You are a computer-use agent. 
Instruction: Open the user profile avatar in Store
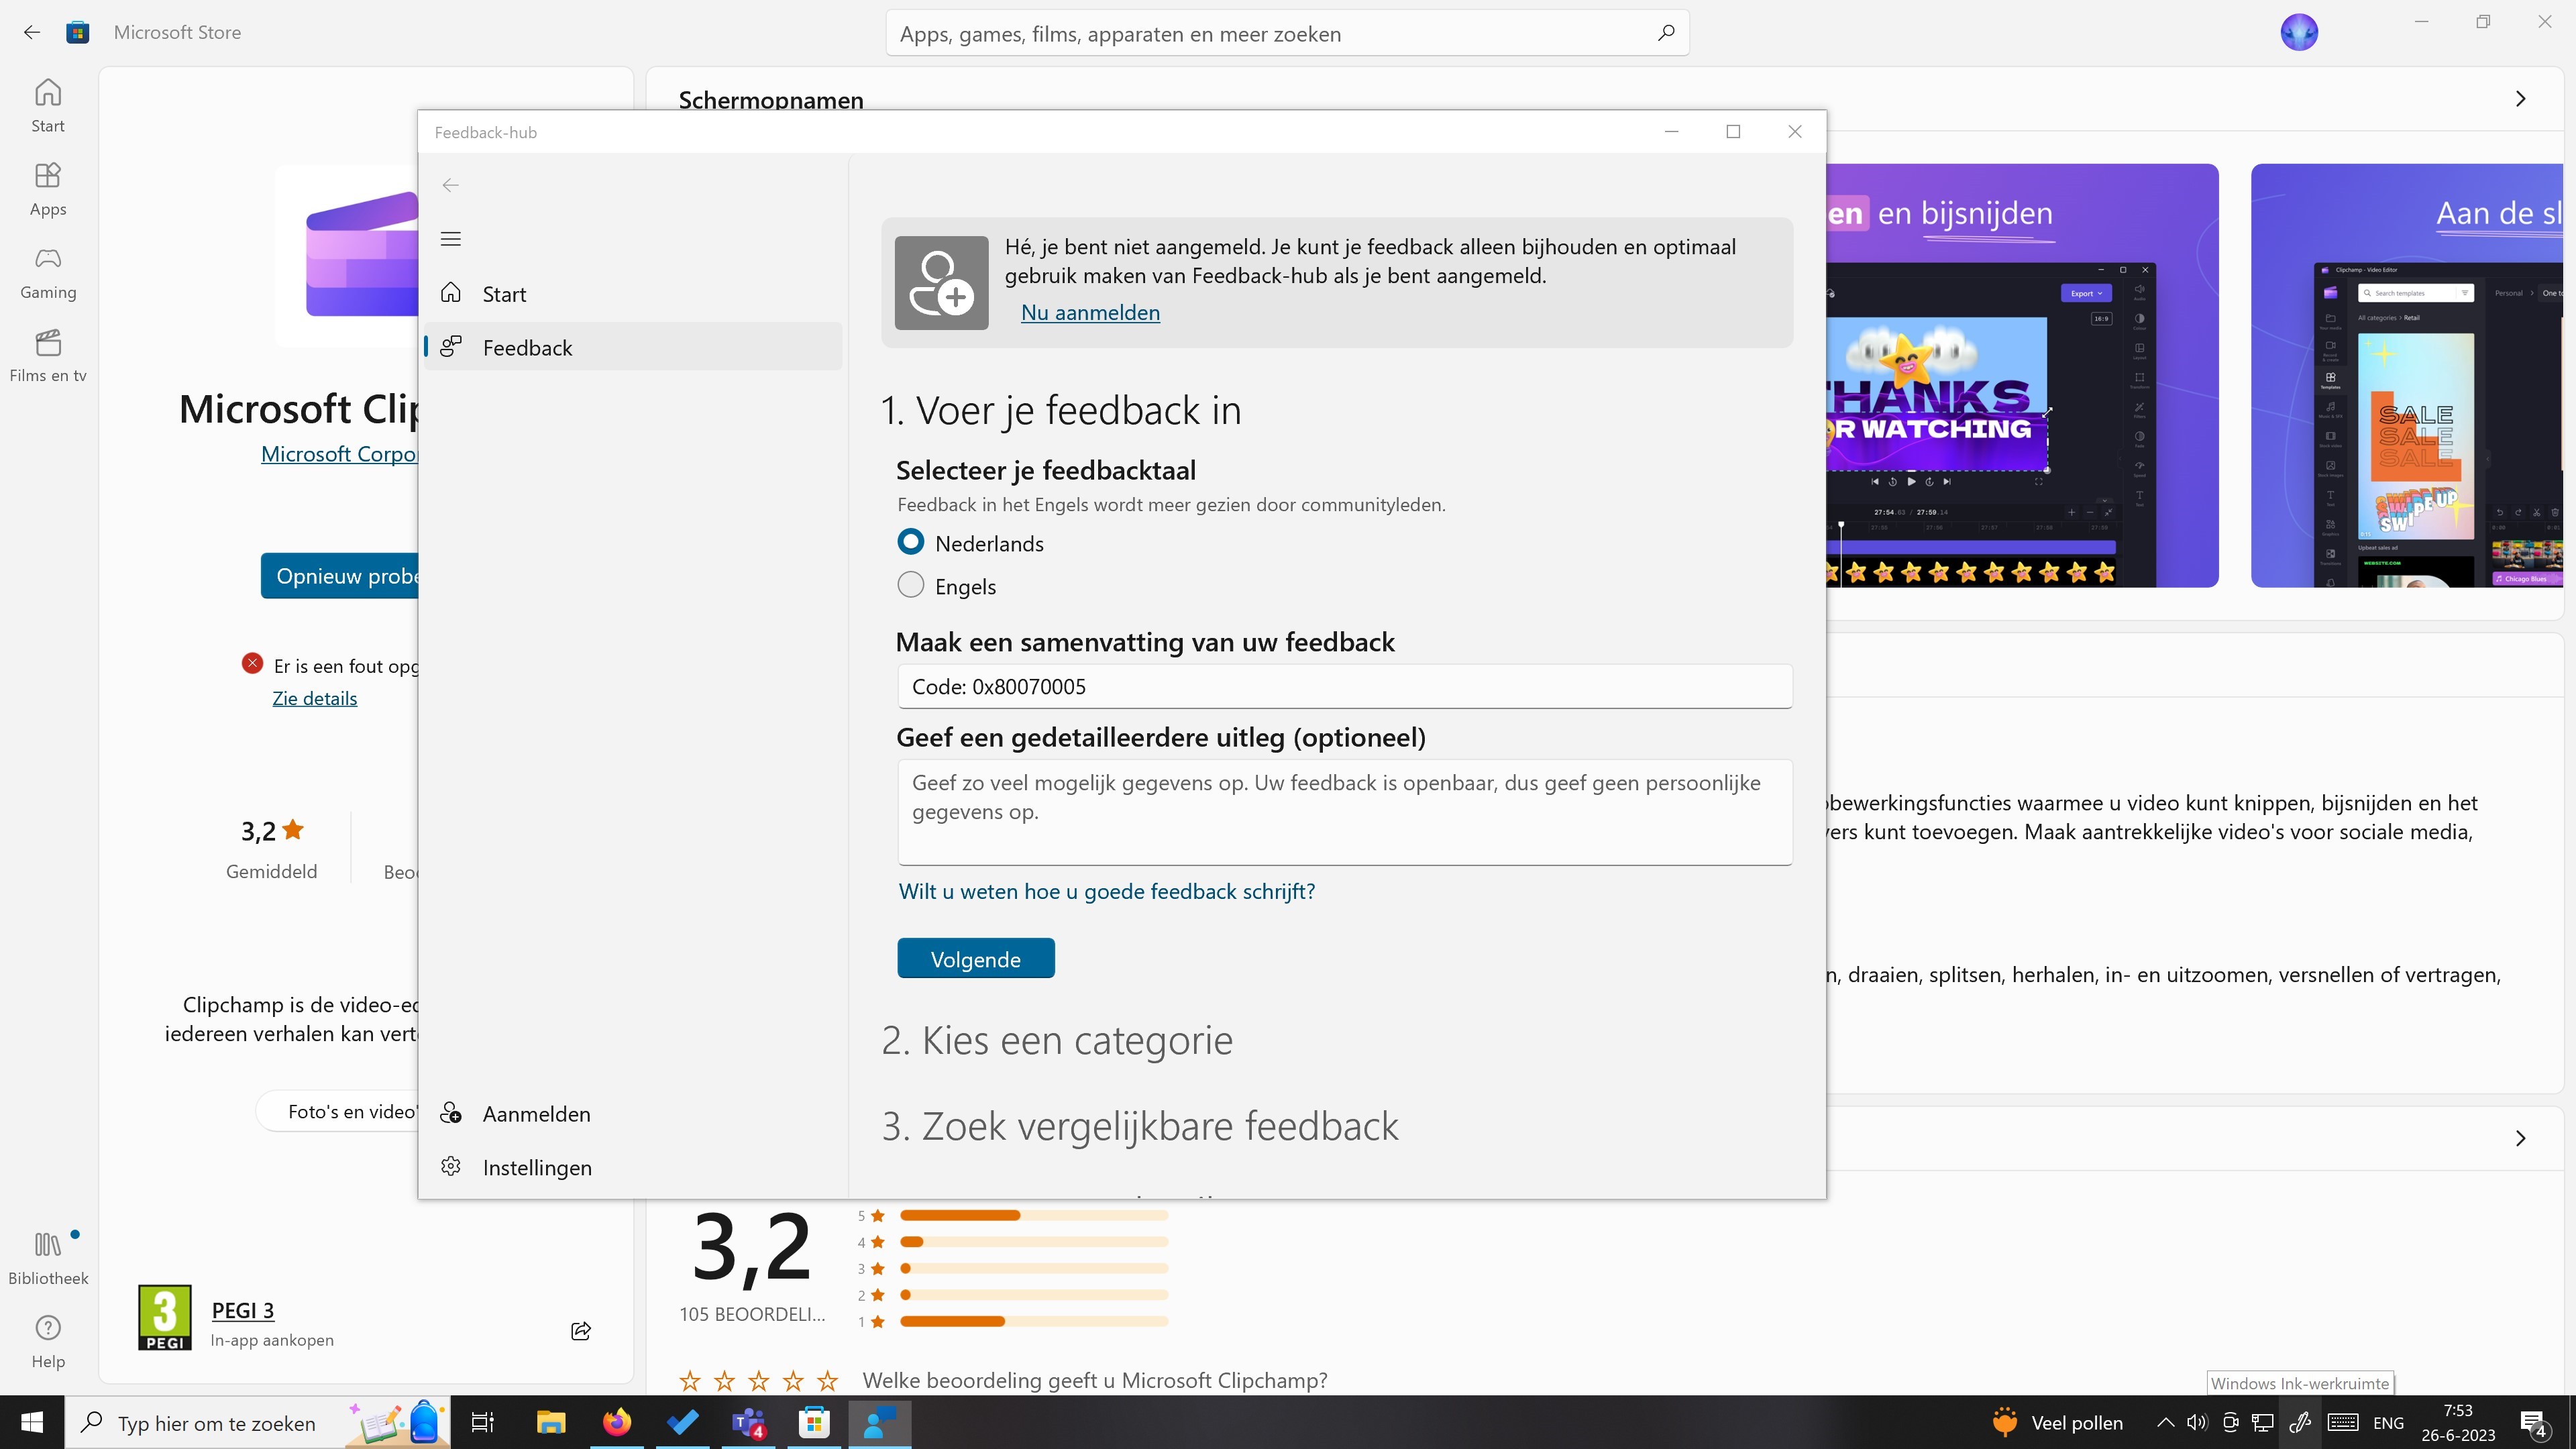tap(2299, 32)
